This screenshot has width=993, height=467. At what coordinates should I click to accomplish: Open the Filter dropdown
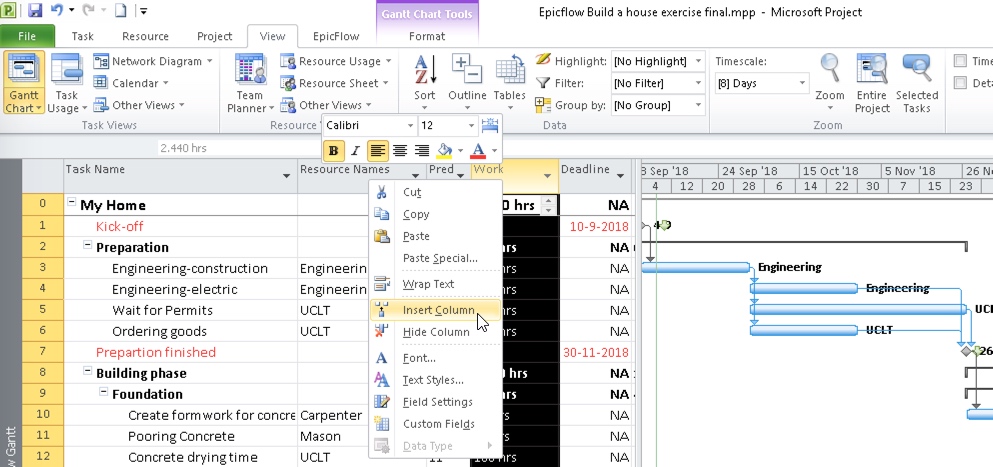coord(699,83)
